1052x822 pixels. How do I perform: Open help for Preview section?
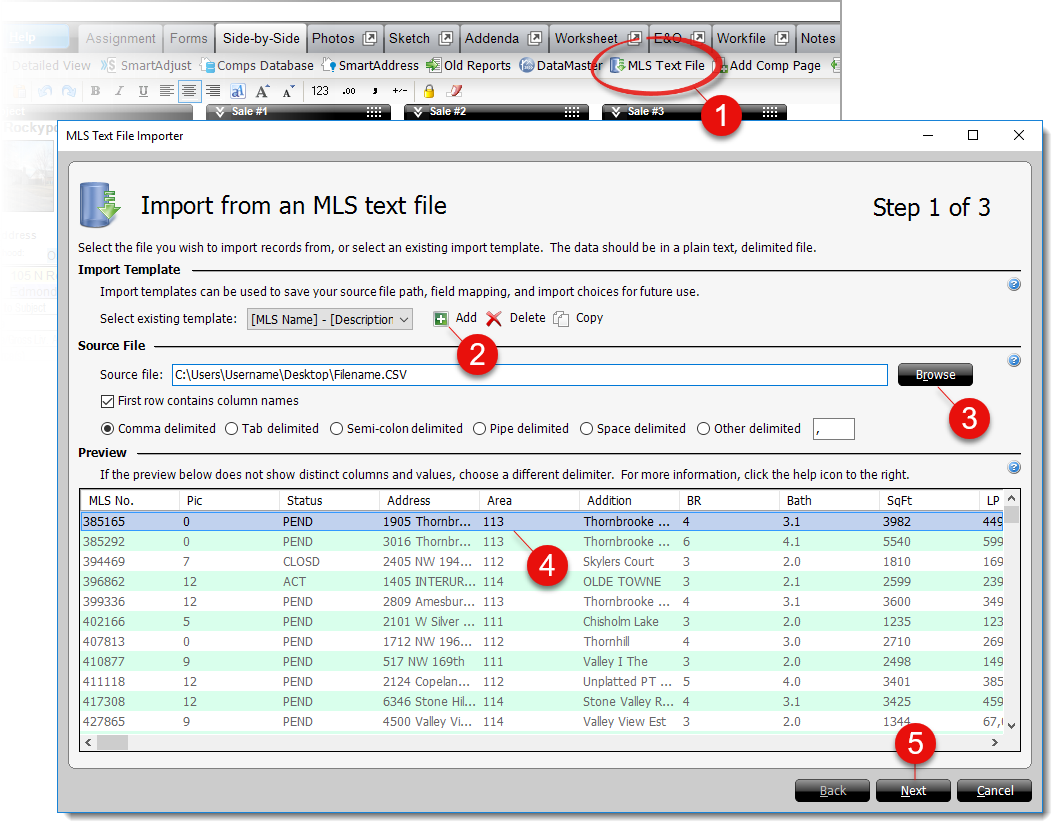tap(1014, 467)
